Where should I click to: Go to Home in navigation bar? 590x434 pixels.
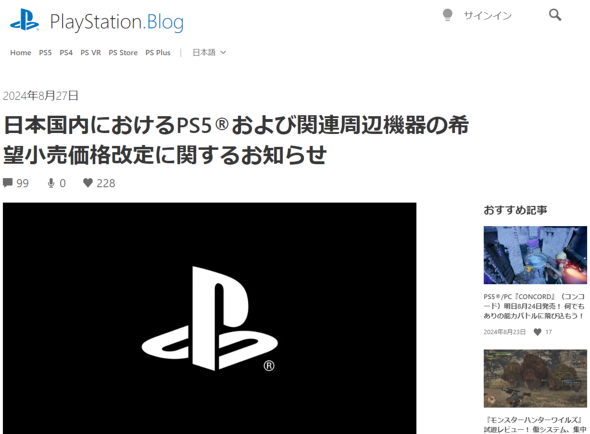(x=21, y=53)
